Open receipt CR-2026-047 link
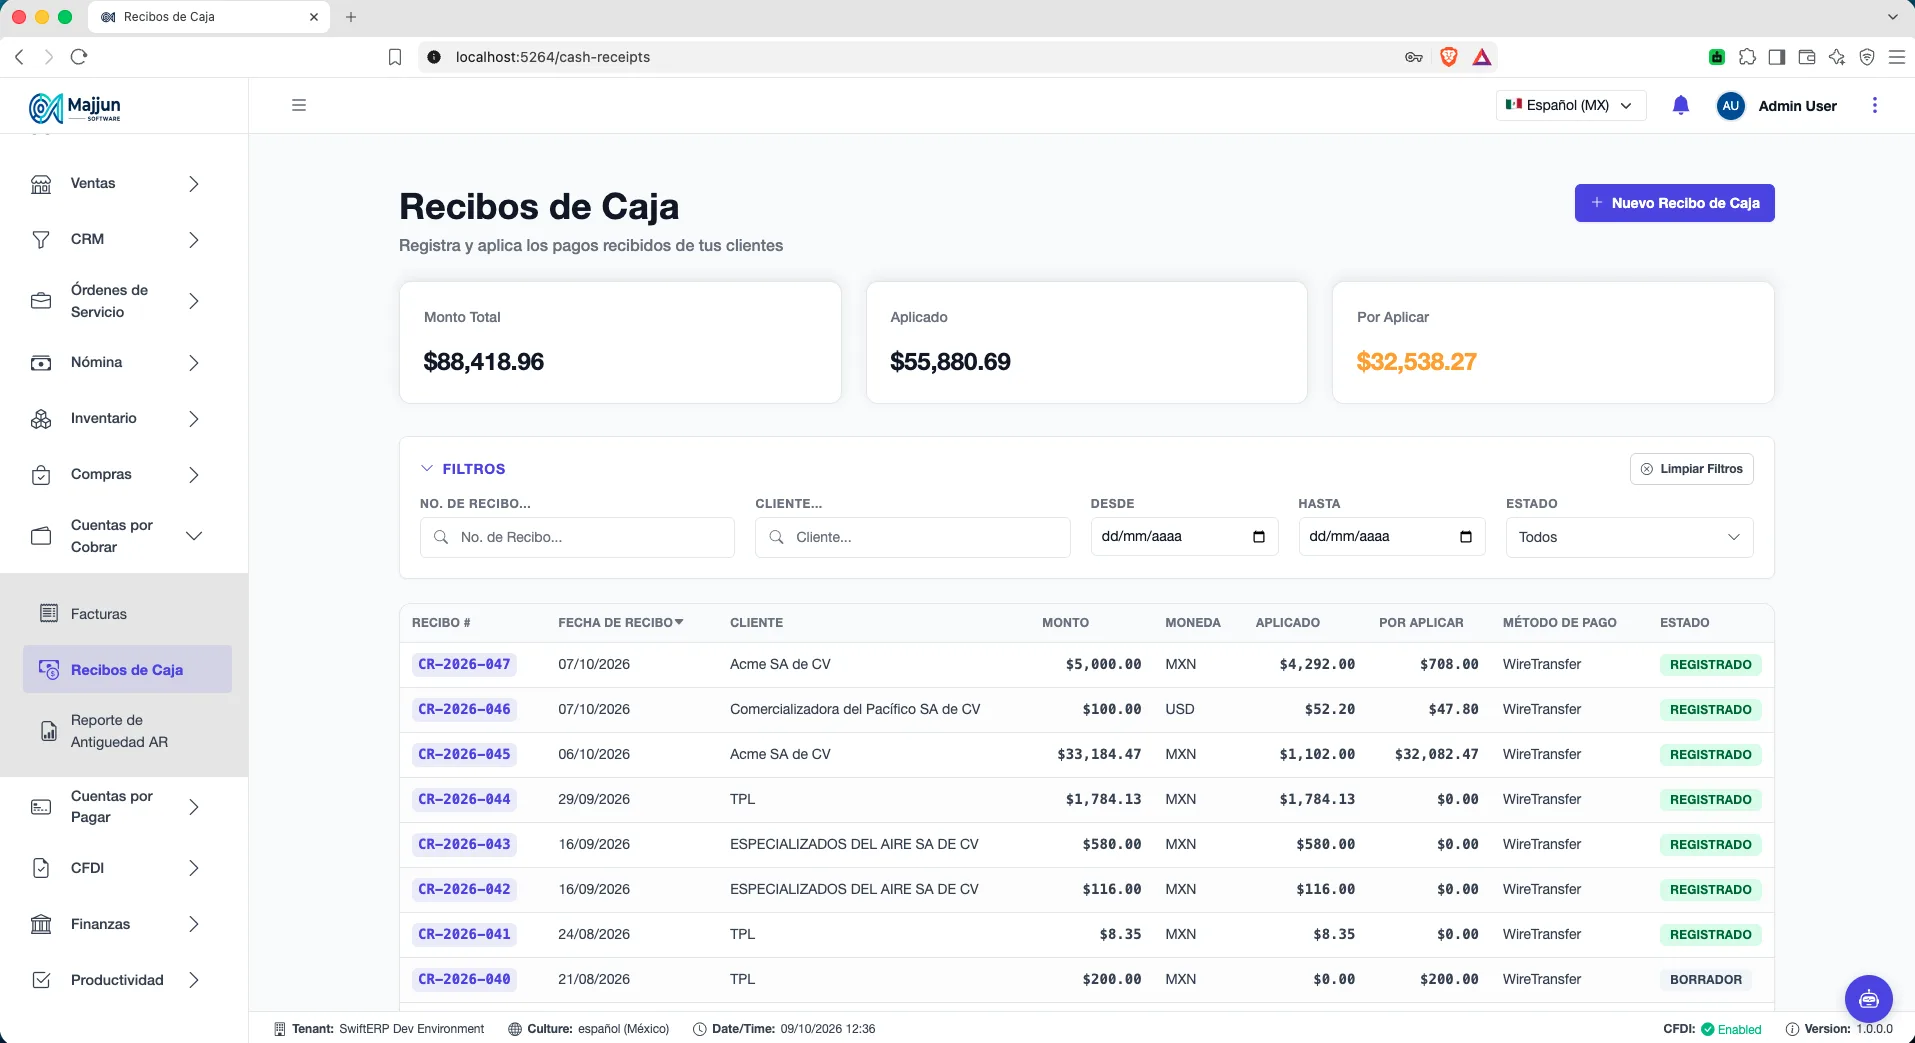 point(464,664)
